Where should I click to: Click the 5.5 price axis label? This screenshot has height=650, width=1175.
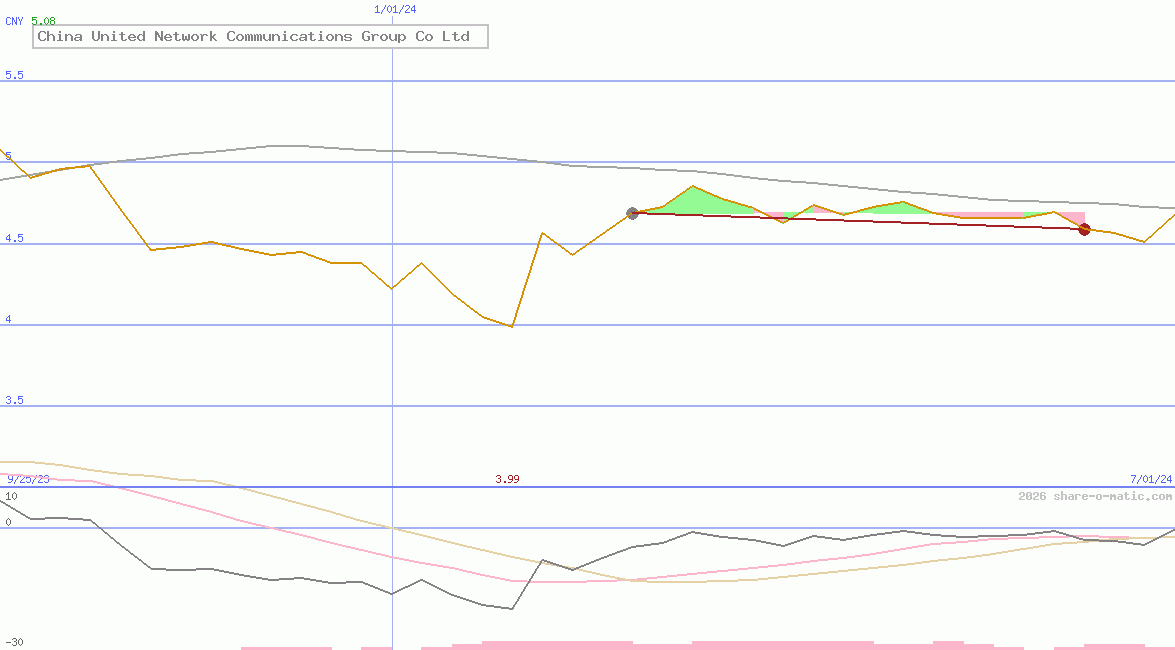[14, 75]
